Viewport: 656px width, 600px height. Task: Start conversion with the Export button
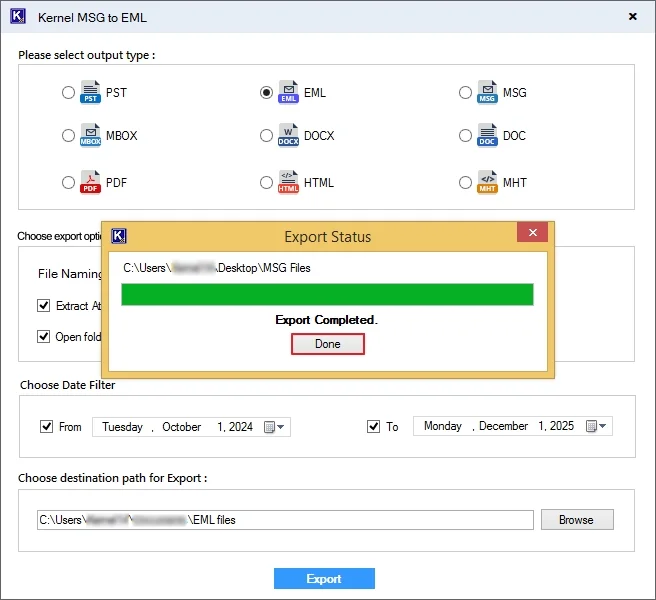(324, 579)
